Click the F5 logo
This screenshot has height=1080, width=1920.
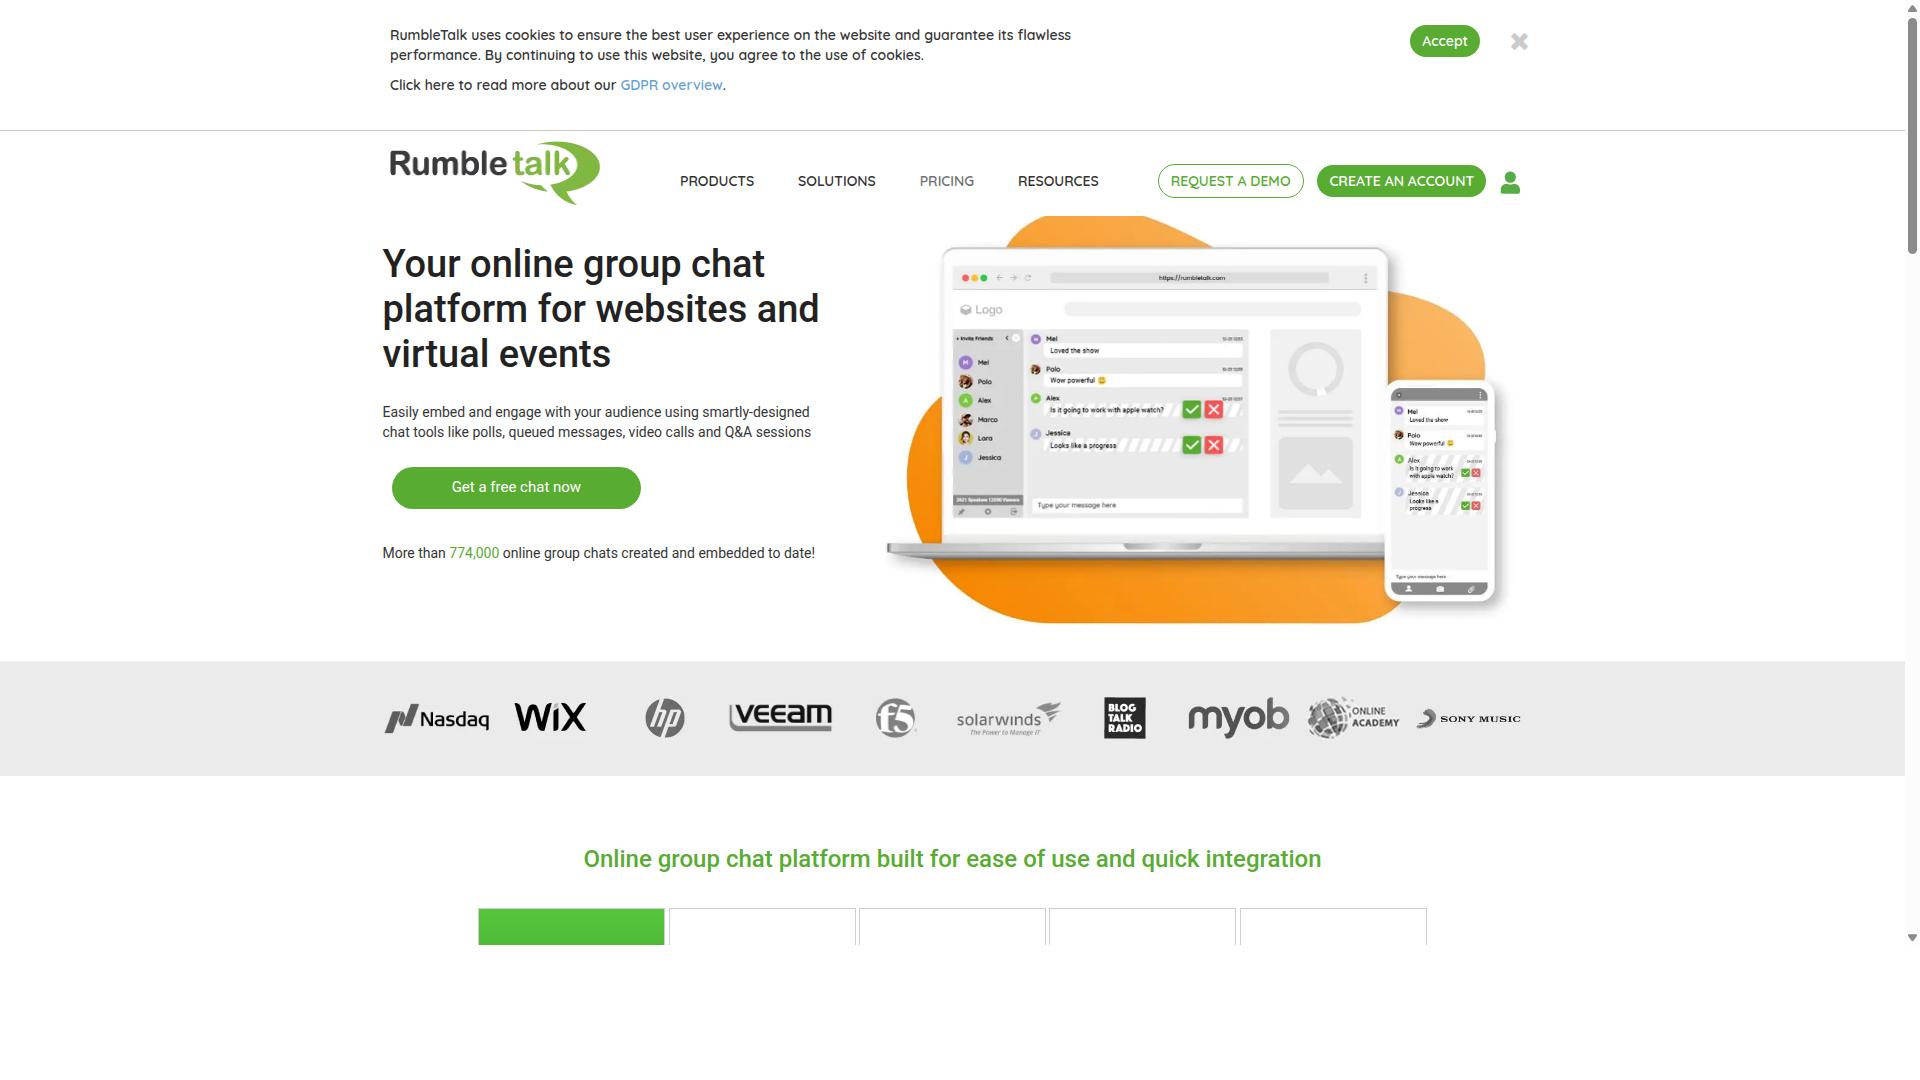coord(895,718)
